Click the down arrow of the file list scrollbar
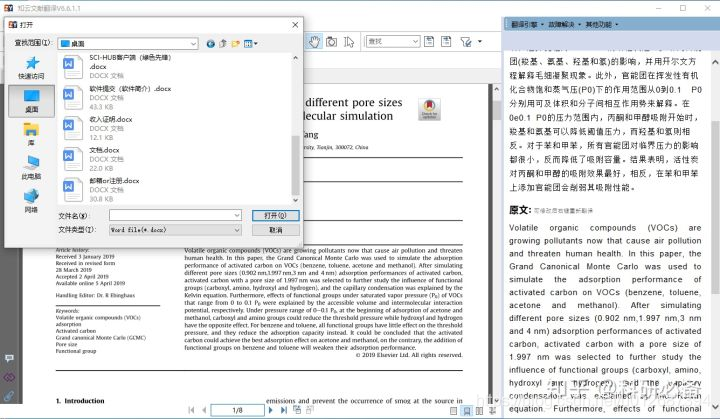Viewport: 720px width, 419px height. [x=295, y=200]
